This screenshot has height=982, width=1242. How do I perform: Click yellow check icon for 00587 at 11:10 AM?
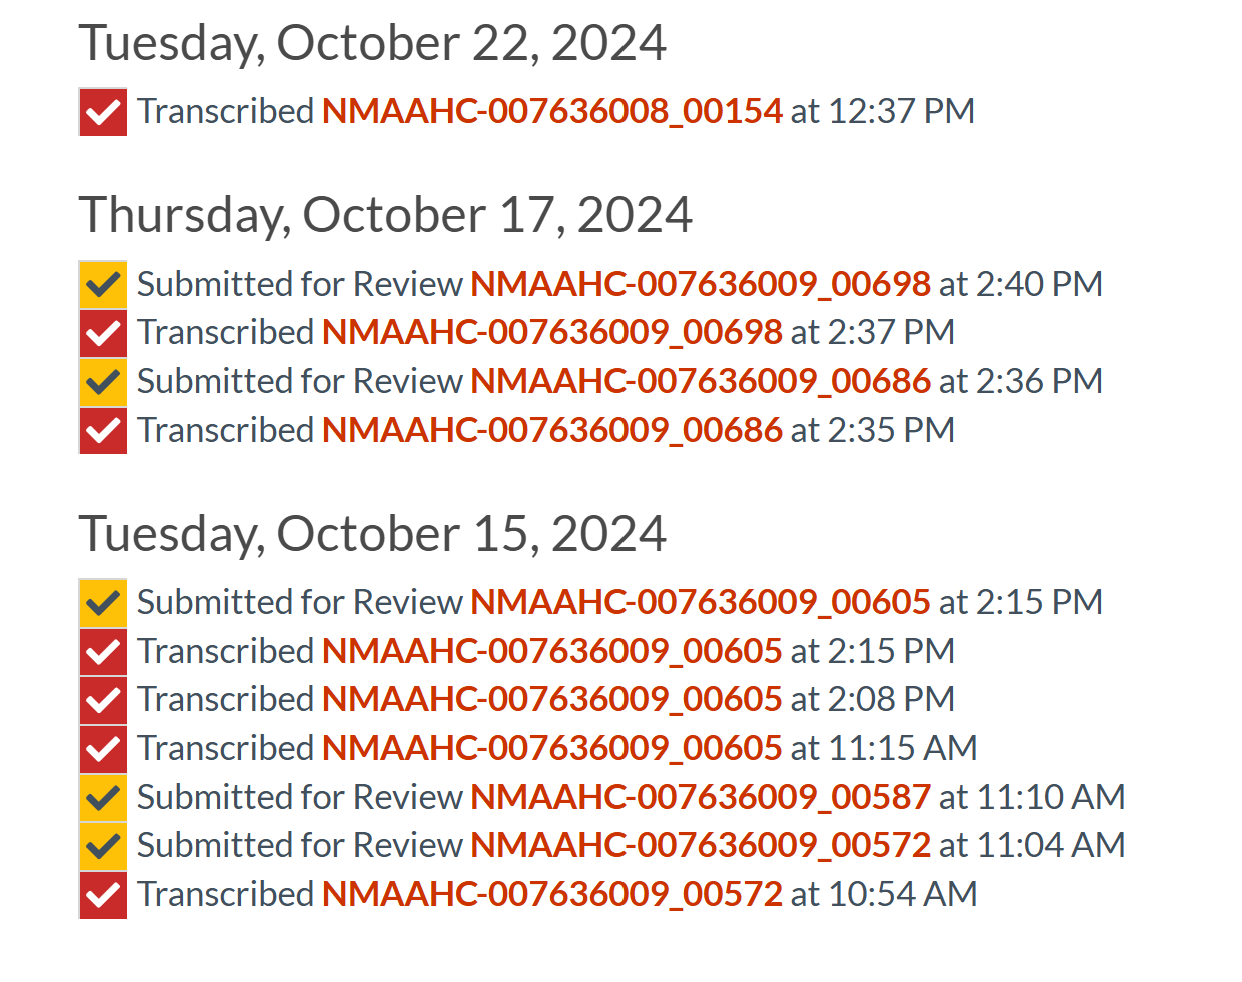[103, 798]
